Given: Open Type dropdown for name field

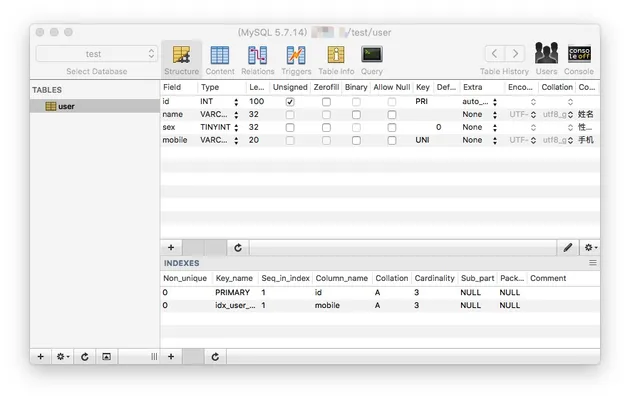Looking at the screenshot, I should coord(236,115).
